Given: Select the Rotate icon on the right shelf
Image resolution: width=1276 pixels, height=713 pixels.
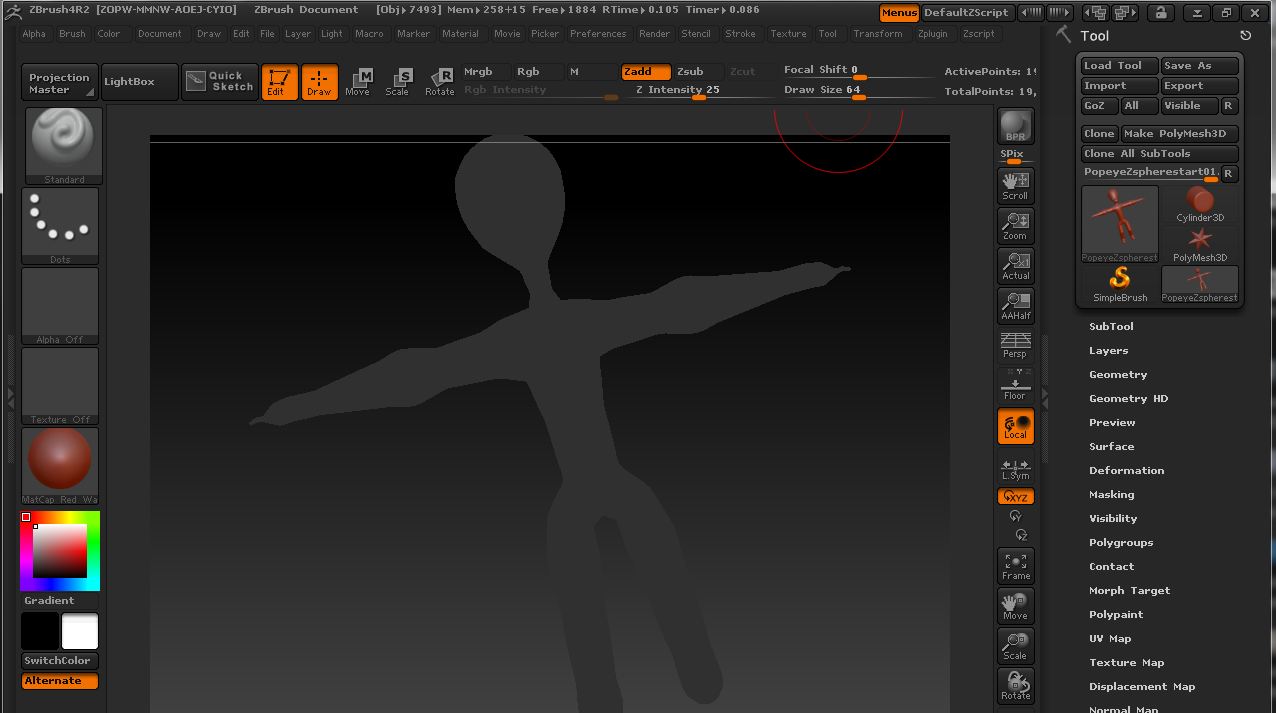Looking at the screenshot, I should pyautogui.click(x=1014, y=685).
